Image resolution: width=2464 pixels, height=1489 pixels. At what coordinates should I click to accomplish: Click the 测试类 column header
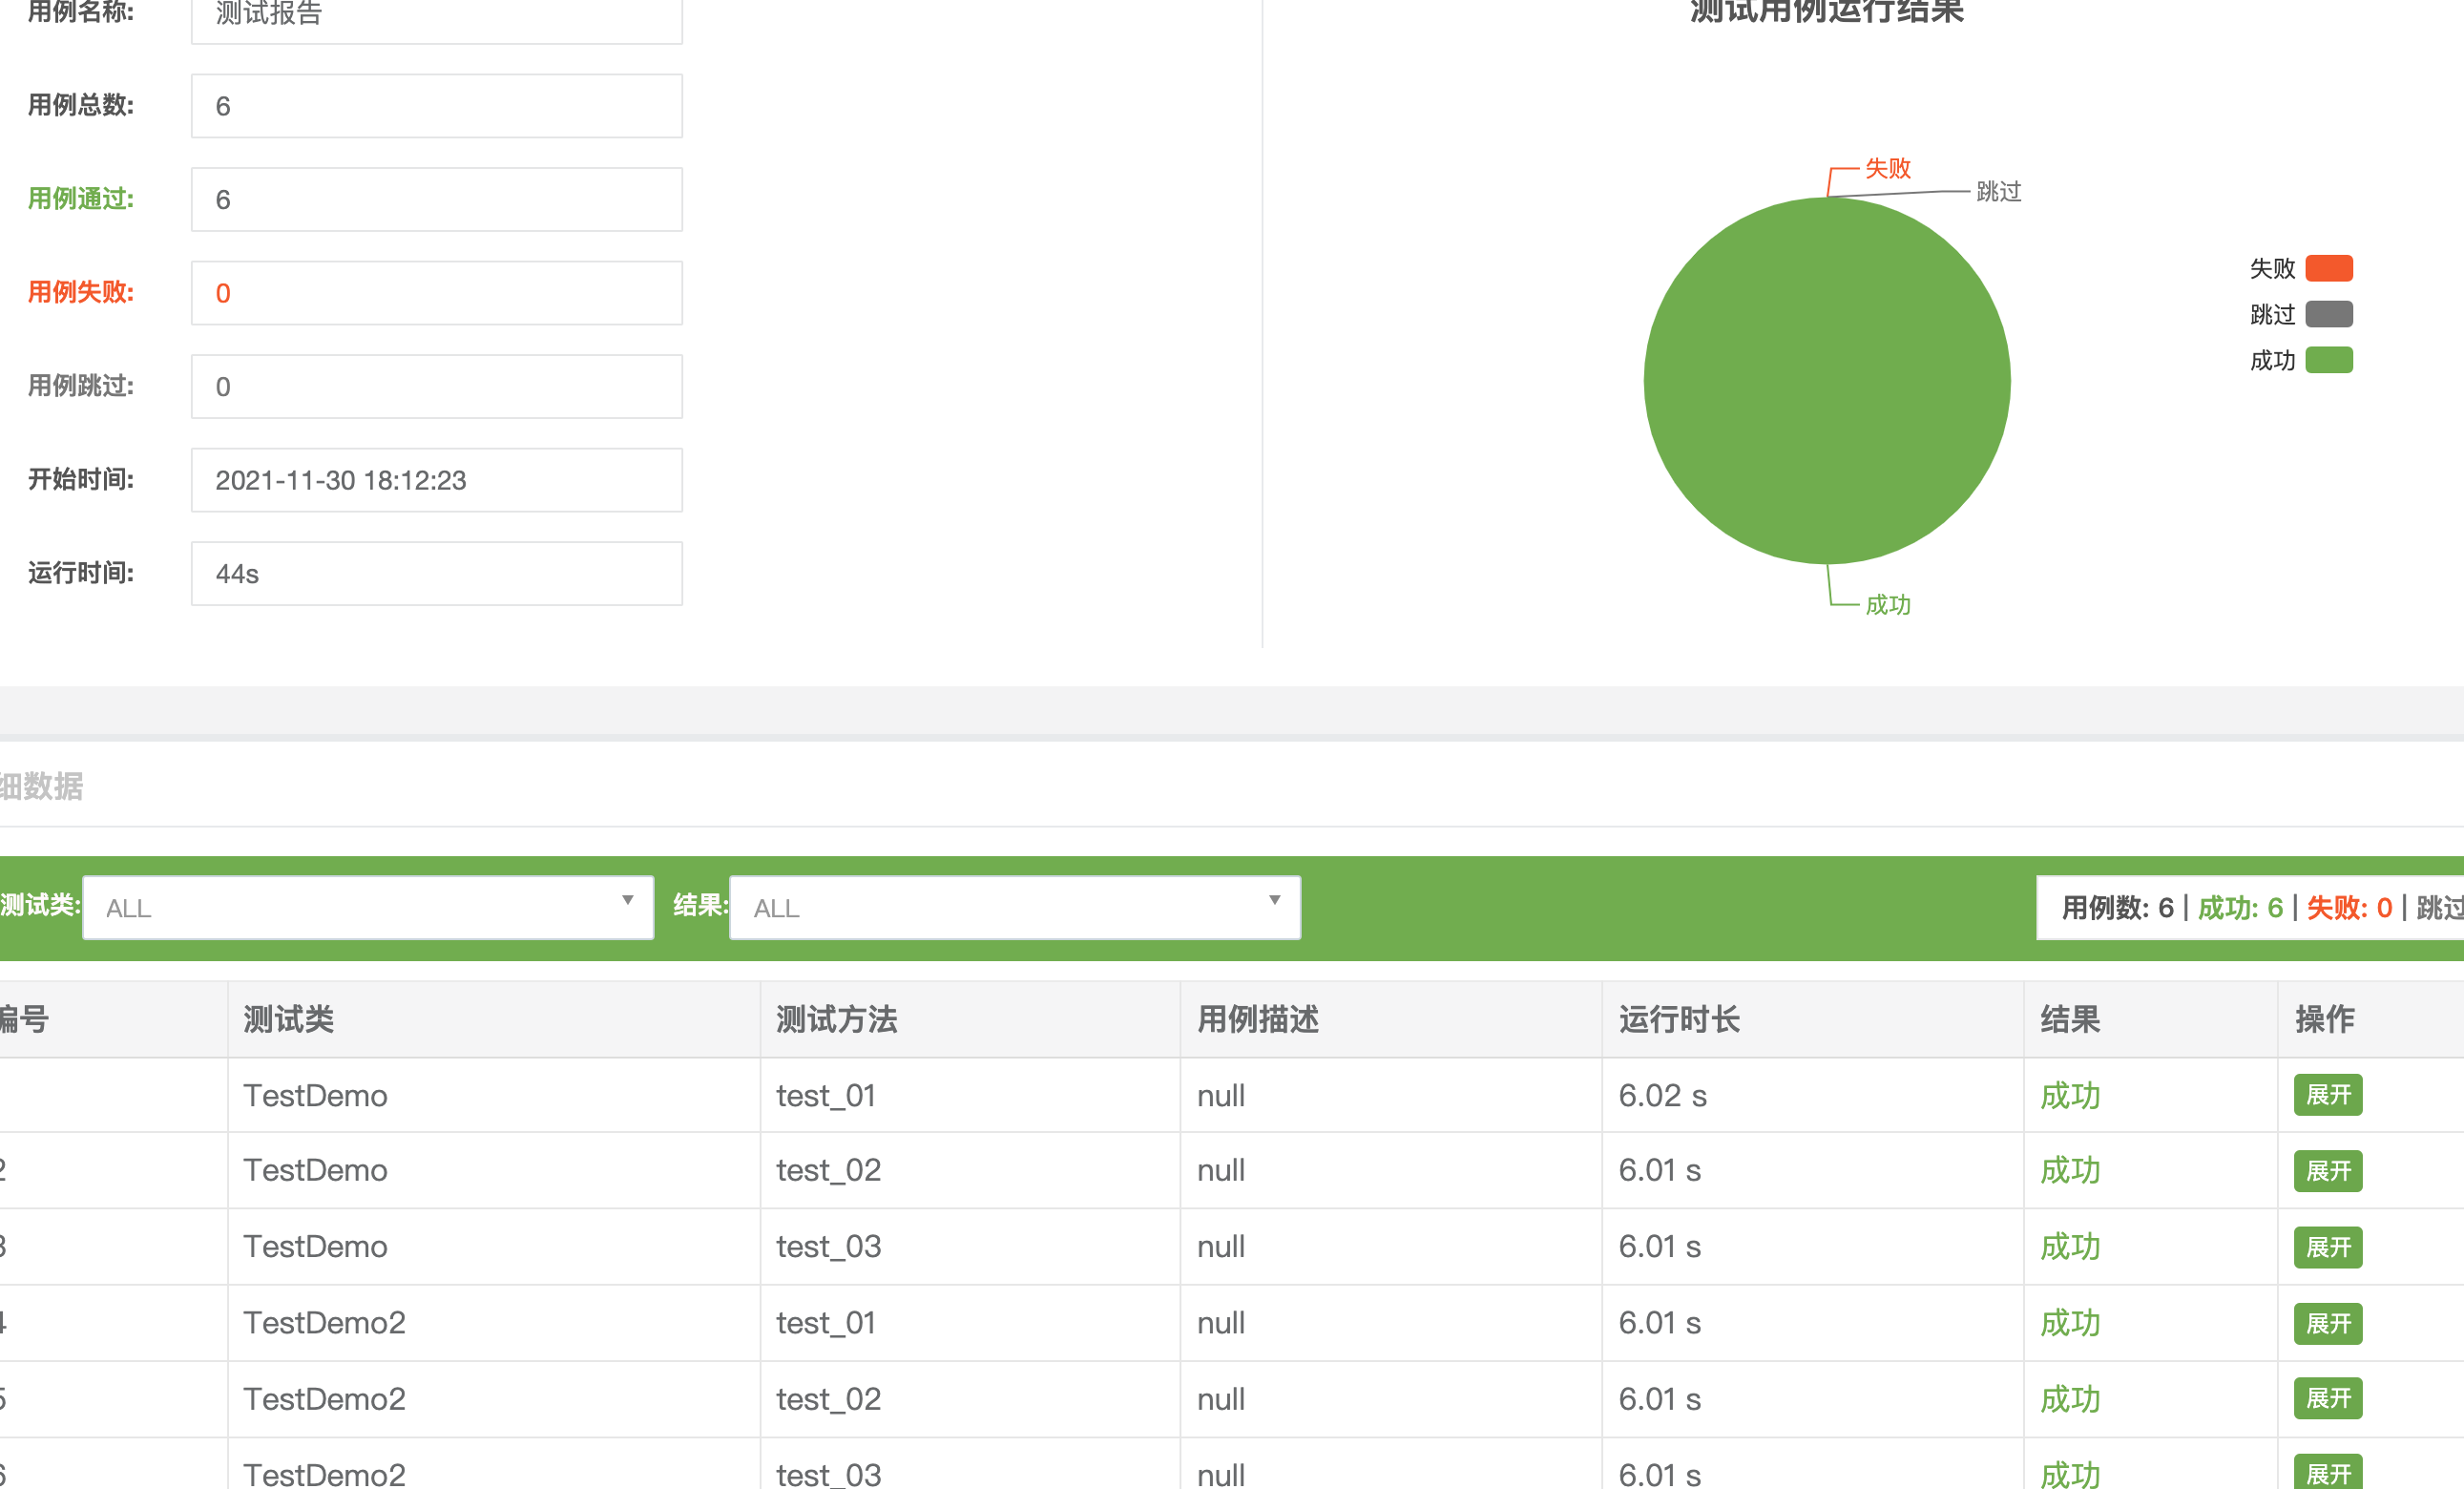pos(289,1019)
